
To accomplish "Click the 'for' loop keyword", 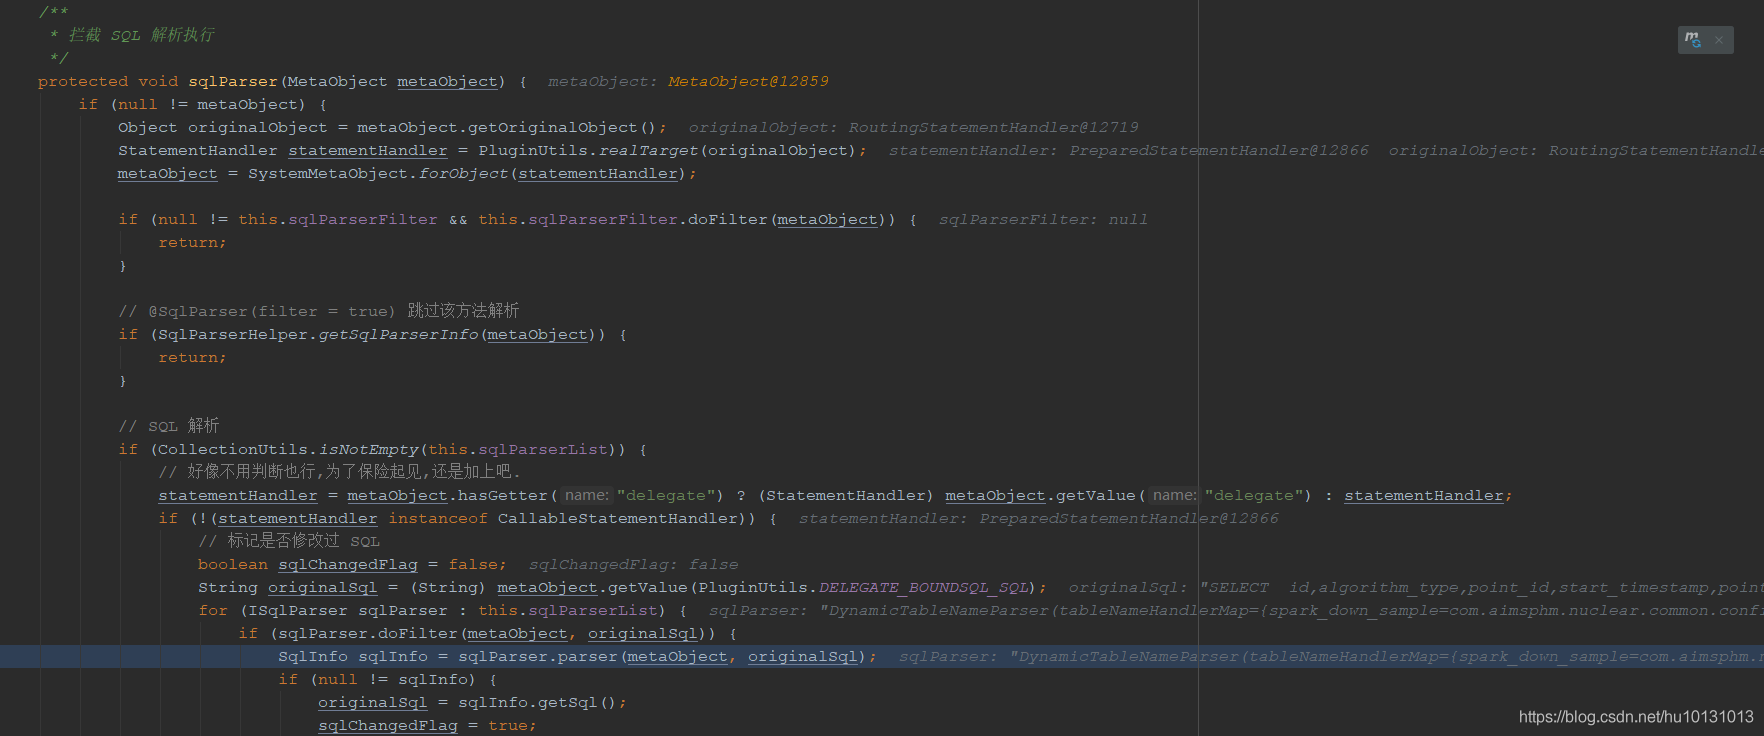I will point(213,611).
